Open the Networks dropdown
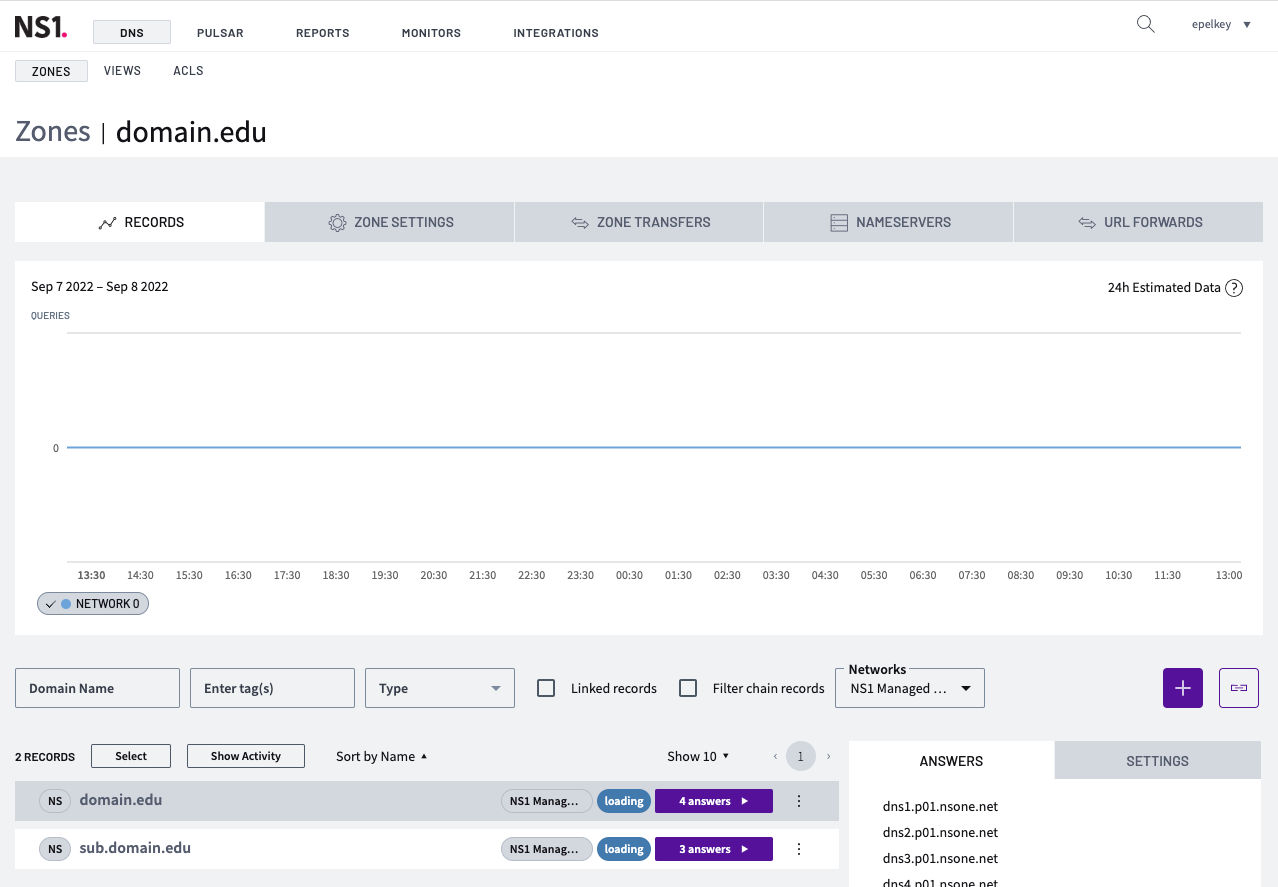 (x=910, y=688)
